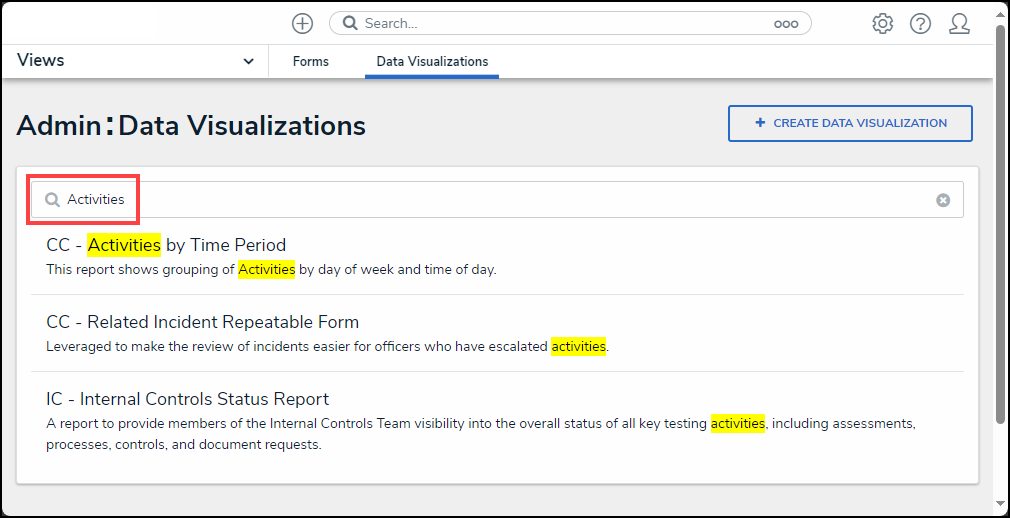The image size is (1010, 518).
Task: Open the settings gear icon
Action: tap(882, 23)
